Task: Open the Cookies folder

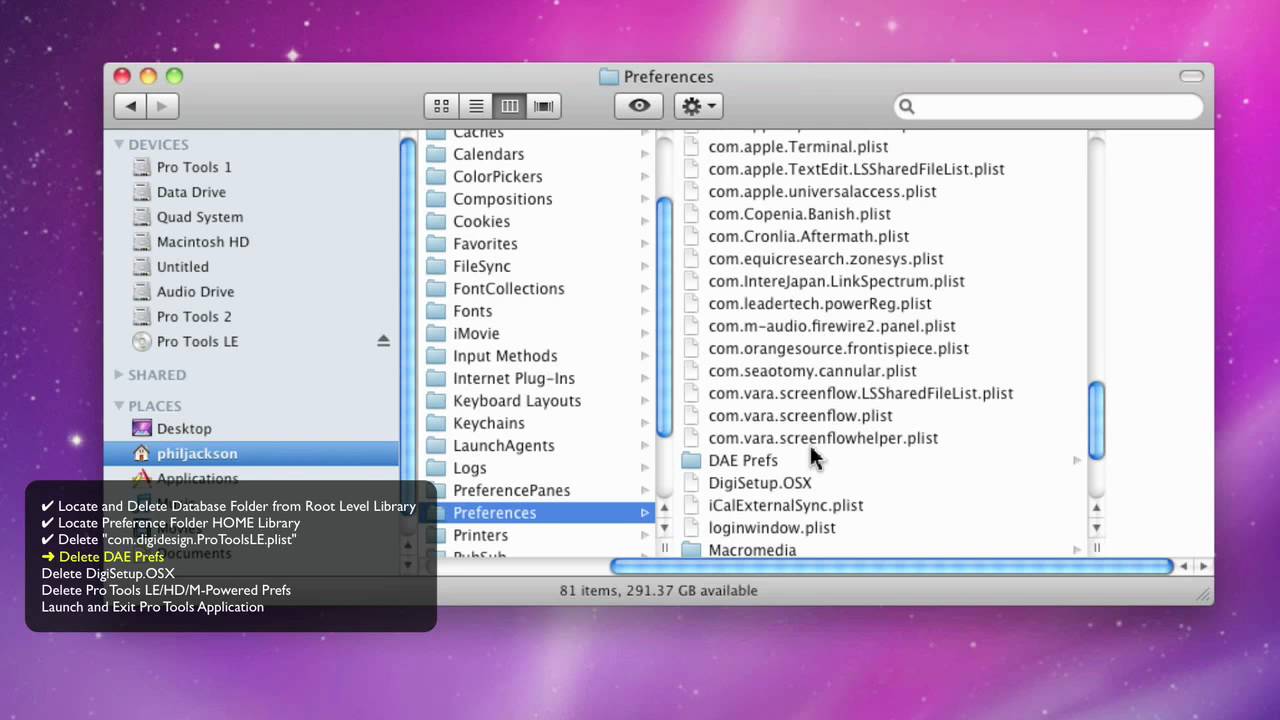Action: [x=481, y=222]
